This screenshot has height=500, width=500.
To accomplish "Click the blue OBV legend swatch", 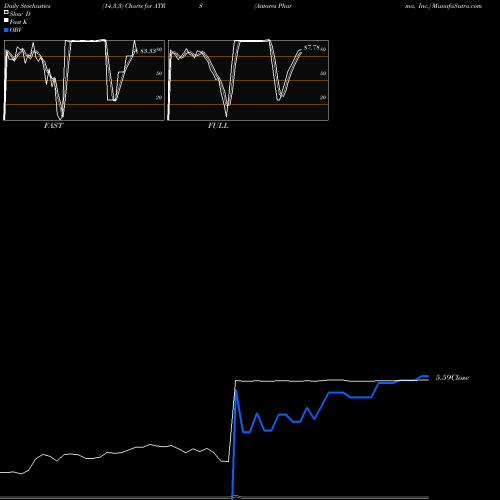I will click(6, 30).
